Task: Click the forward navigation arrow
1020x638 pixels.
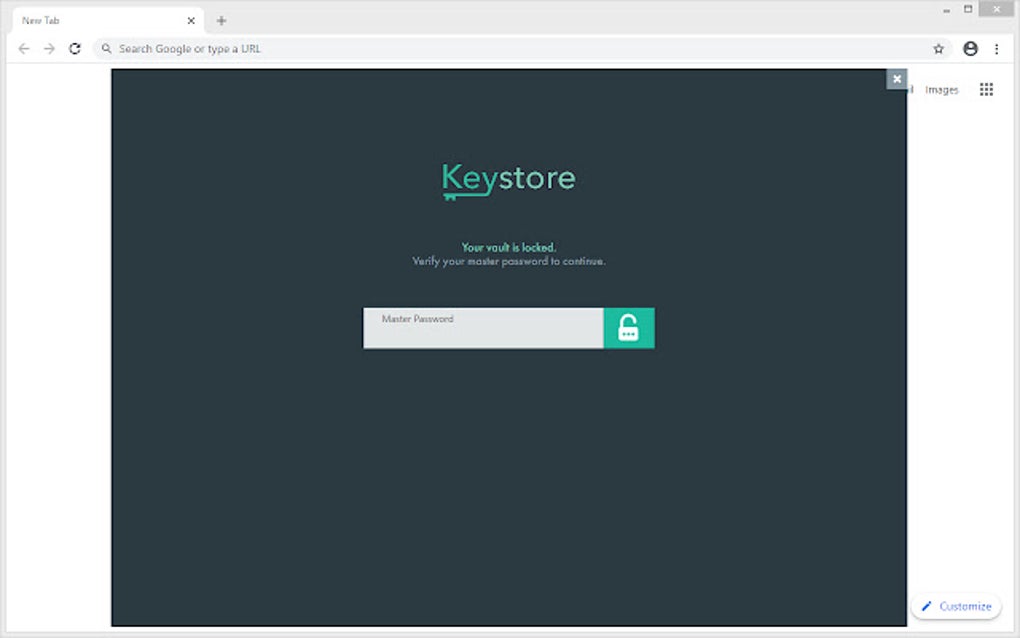Action: (48, 47)
